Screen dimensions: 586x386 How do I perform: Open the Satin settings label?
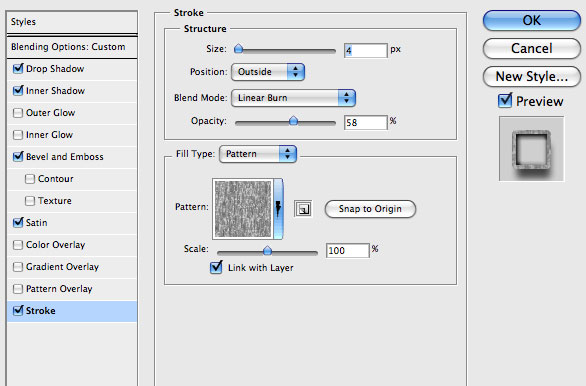37,223
